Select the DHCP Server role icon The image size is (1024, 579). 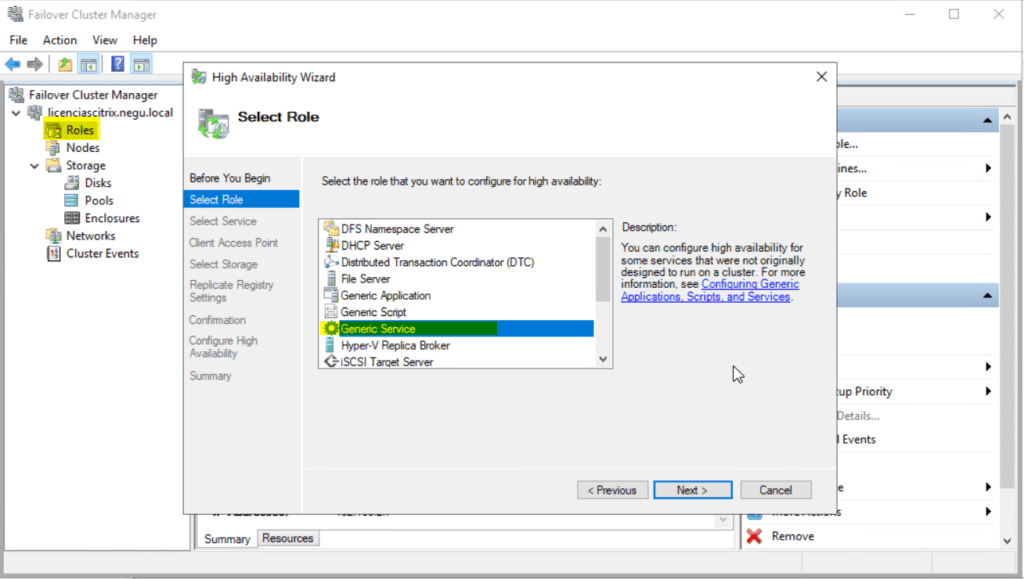click(390, 245)
